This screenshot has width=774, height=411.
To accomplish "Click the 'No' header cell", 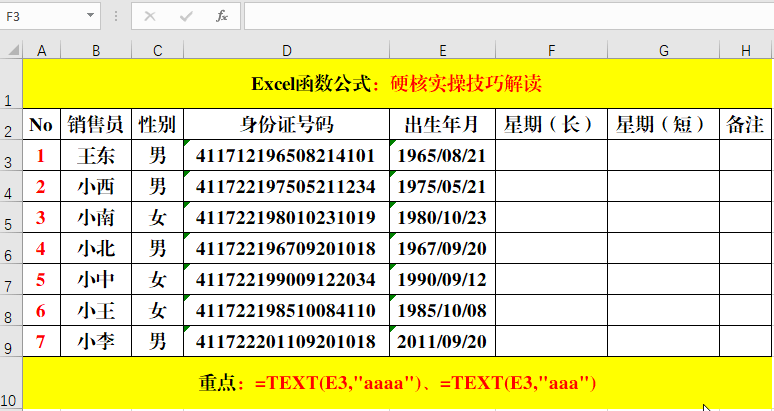I will click(42, 124).
